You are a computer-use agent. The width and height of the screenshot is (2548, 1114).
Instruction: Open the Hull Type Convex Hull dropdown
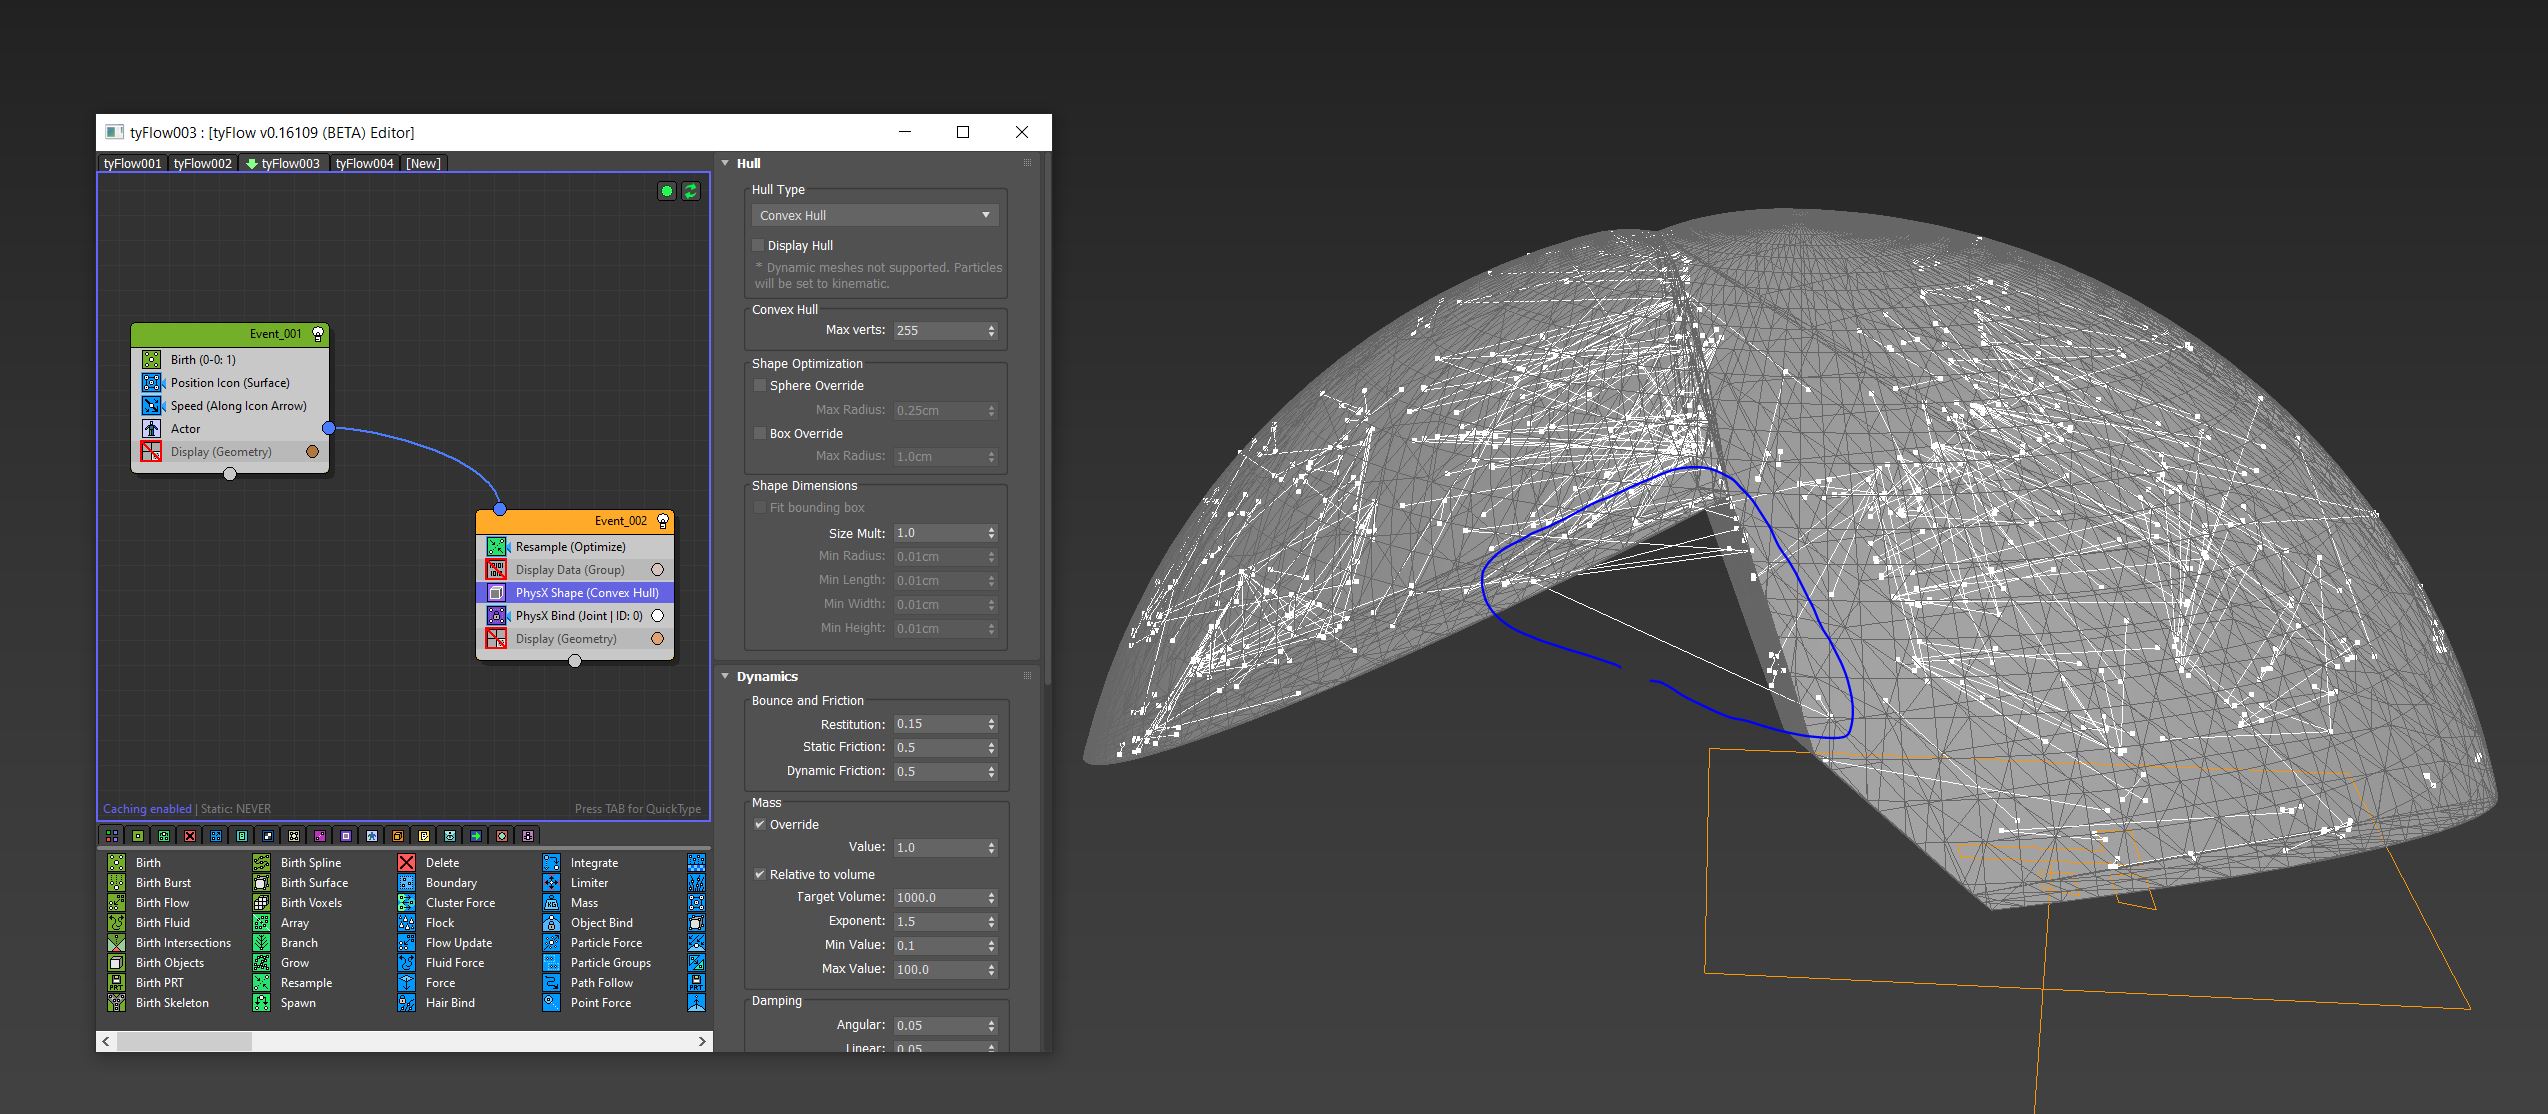875,215
